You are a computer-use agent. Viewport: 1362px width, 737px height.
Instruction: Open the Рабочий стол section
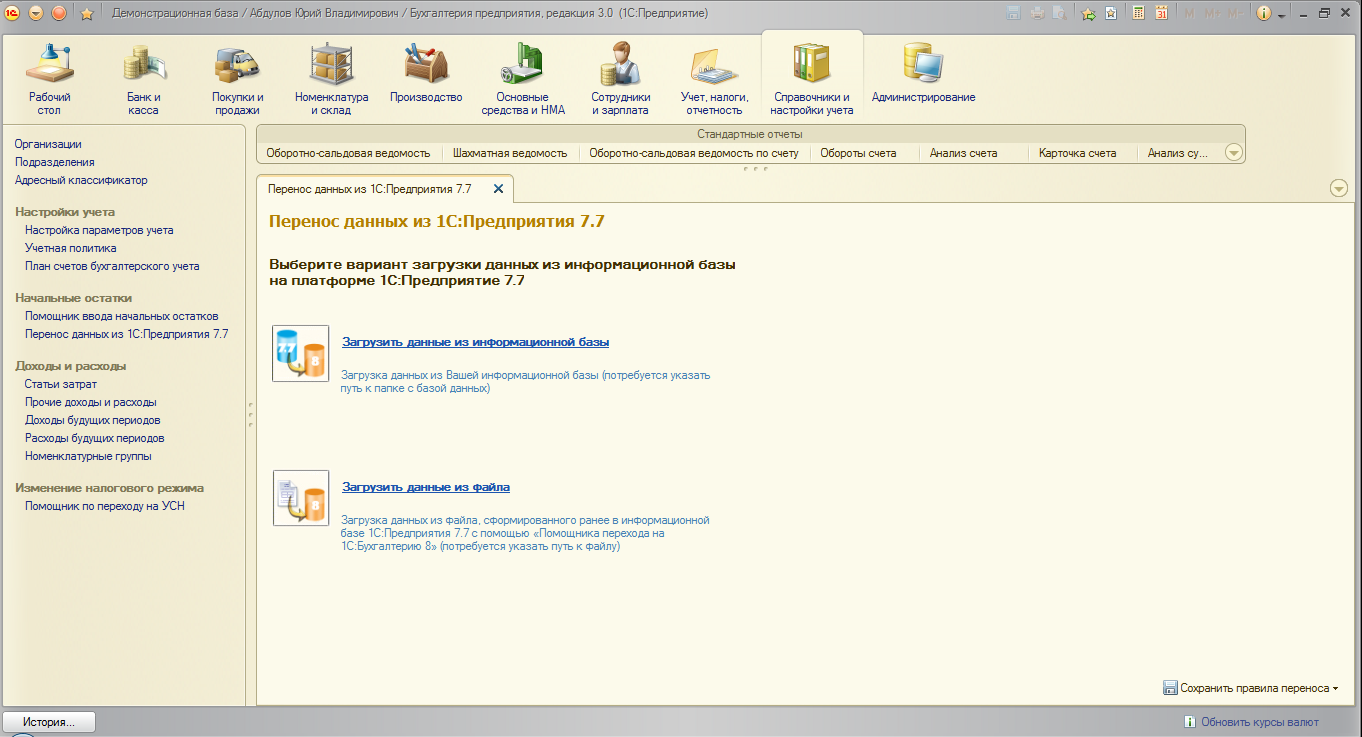pos(50,79)
